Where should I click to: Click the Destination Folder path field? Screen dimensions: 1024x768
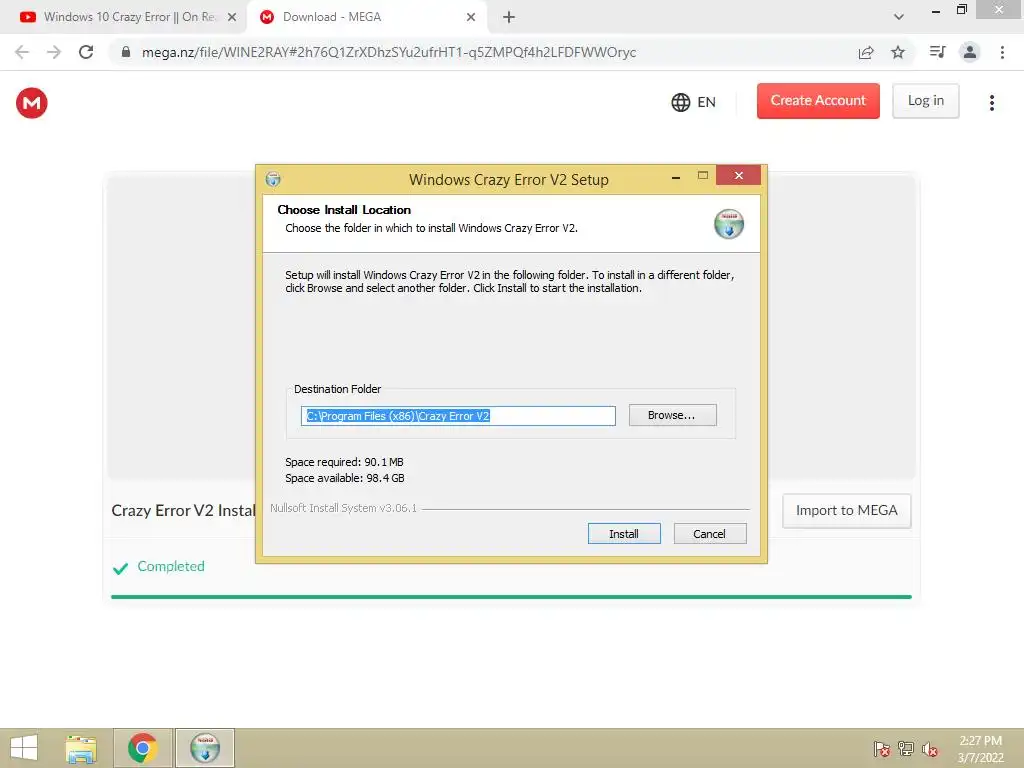click(x=458, y=416)
